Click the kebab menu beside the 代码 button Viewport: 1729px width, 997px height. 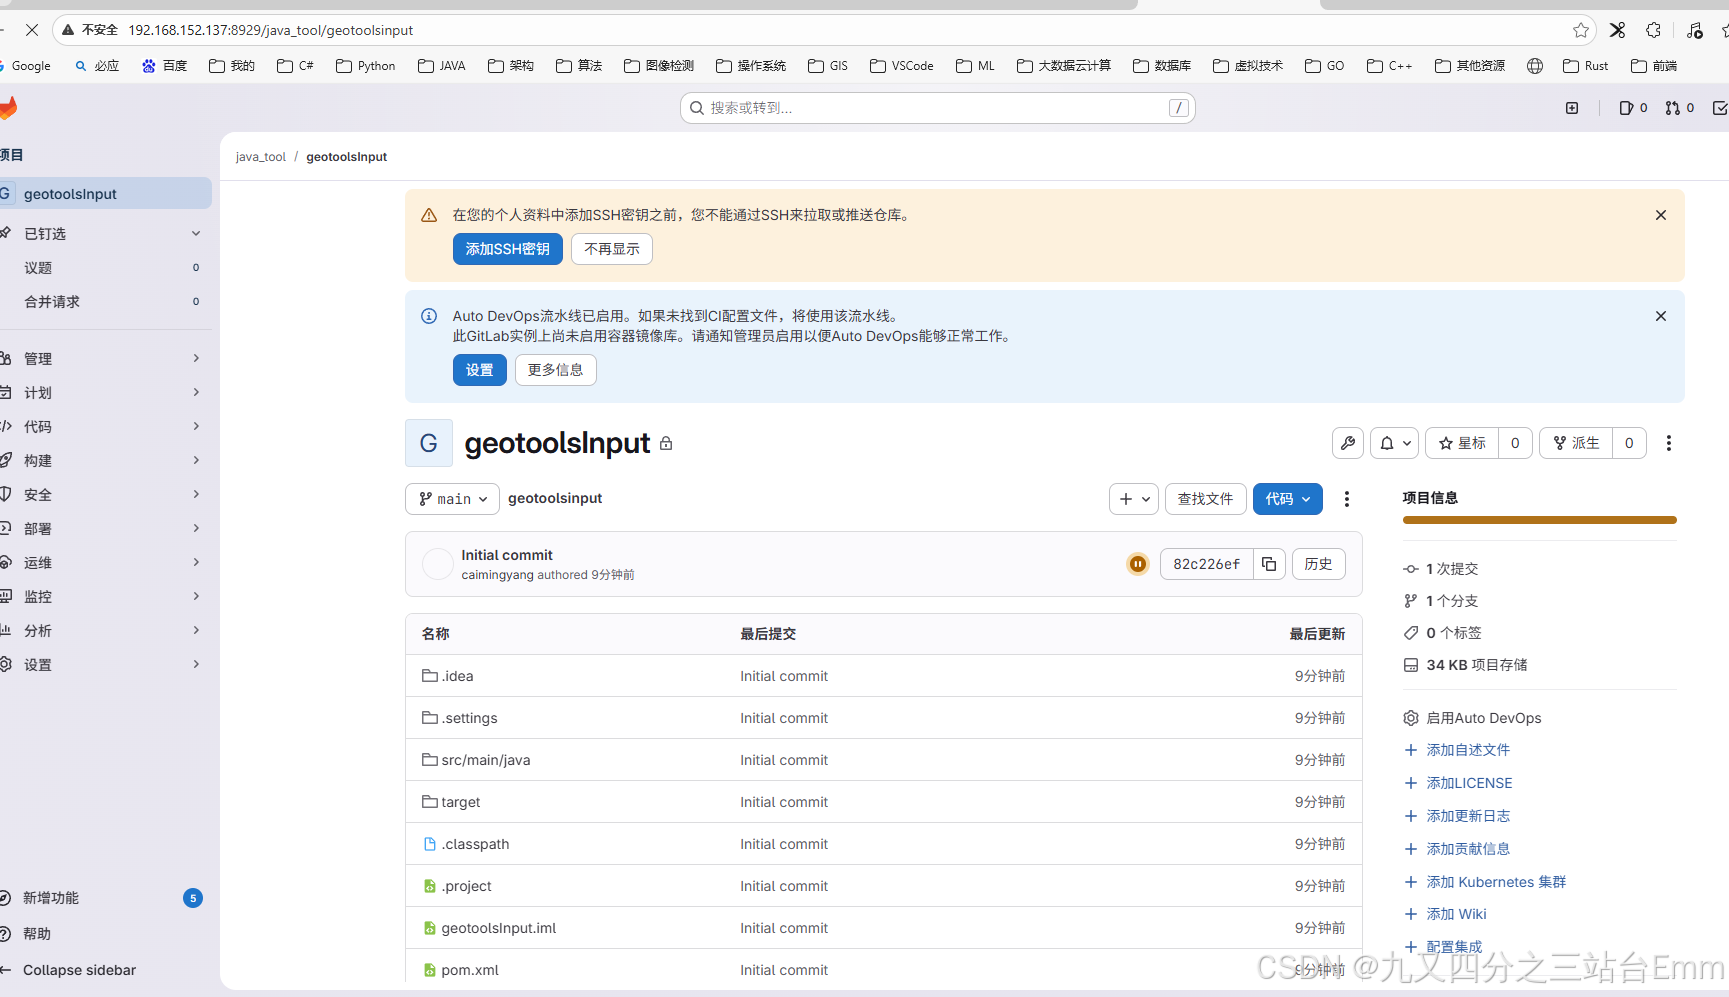1347,499
